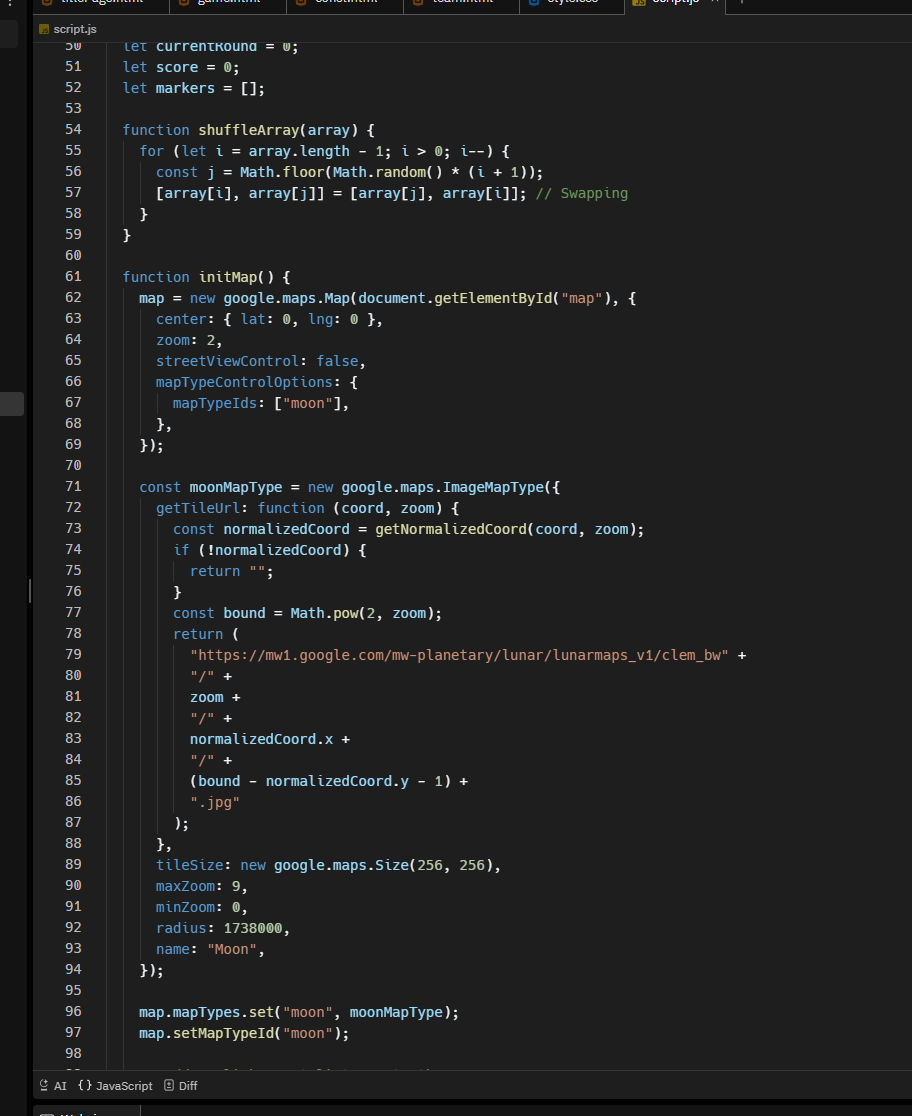Click maxZoom on line 90

point(185,887)
